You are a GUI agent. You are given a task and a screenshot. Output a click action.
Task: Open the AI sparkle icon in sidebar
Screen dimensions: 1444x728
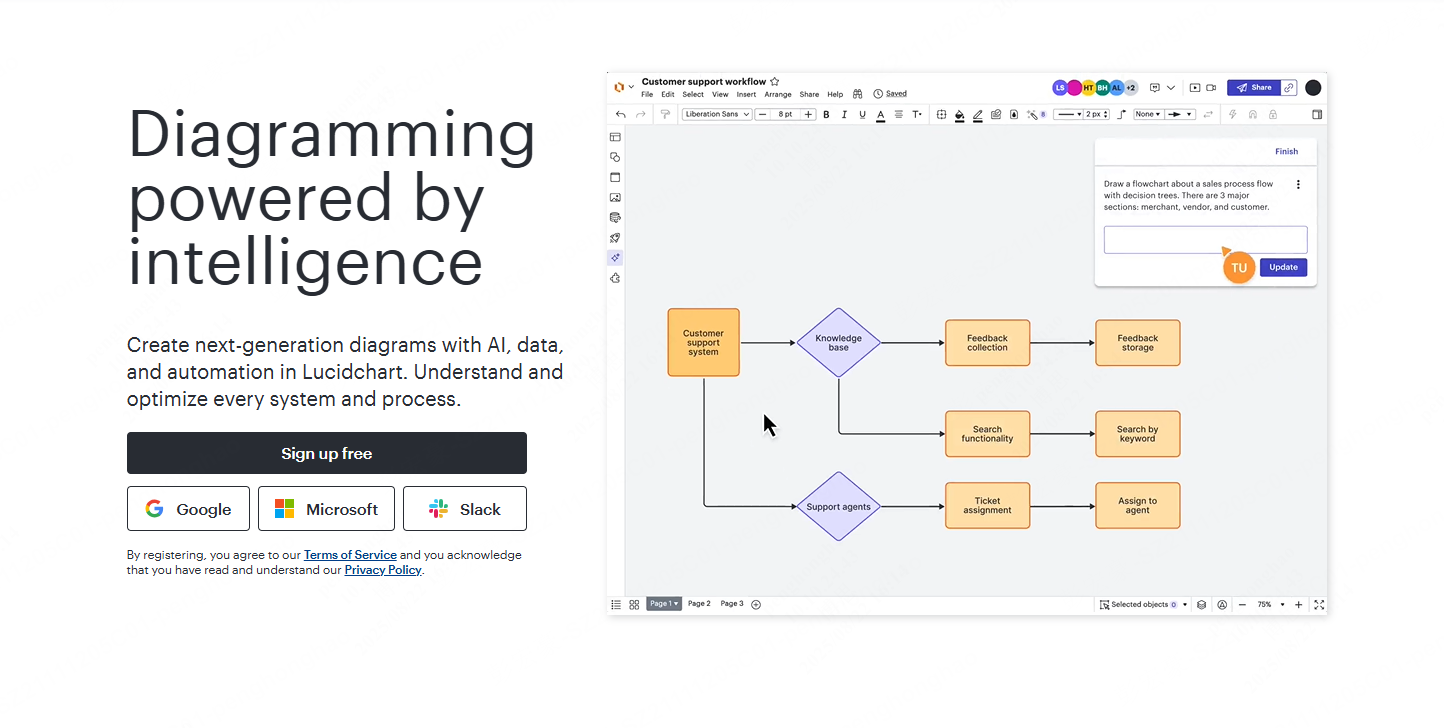(x=615, y=258)
